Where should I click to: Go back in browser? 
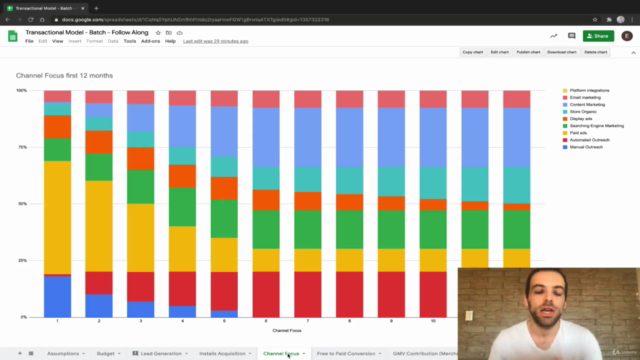(8, 20)
